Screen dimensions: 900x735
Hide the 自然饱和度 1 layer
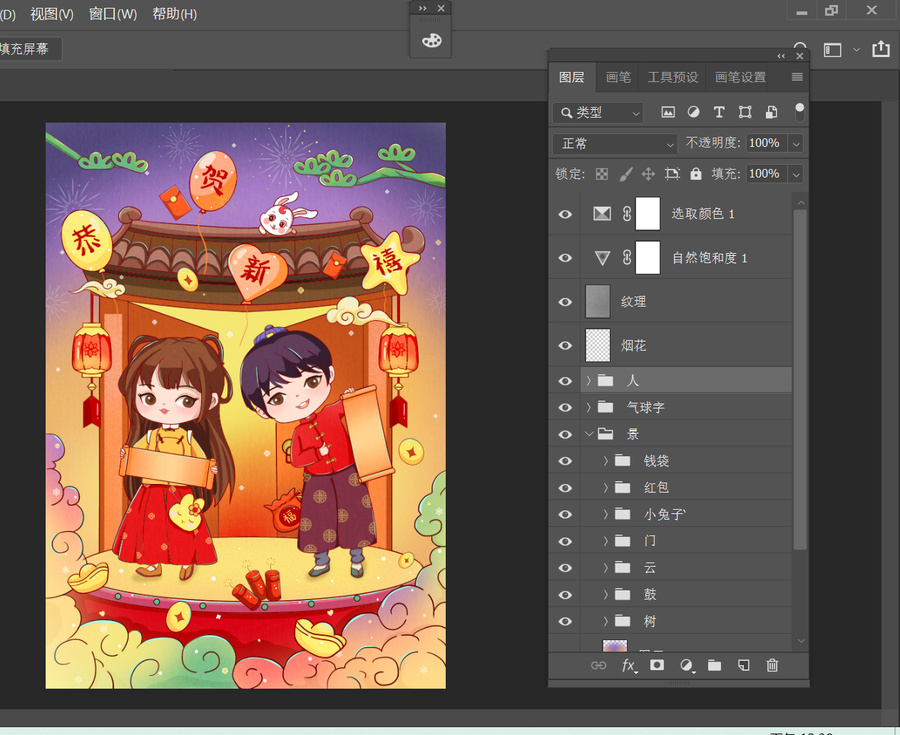click(x=565, y=258)
